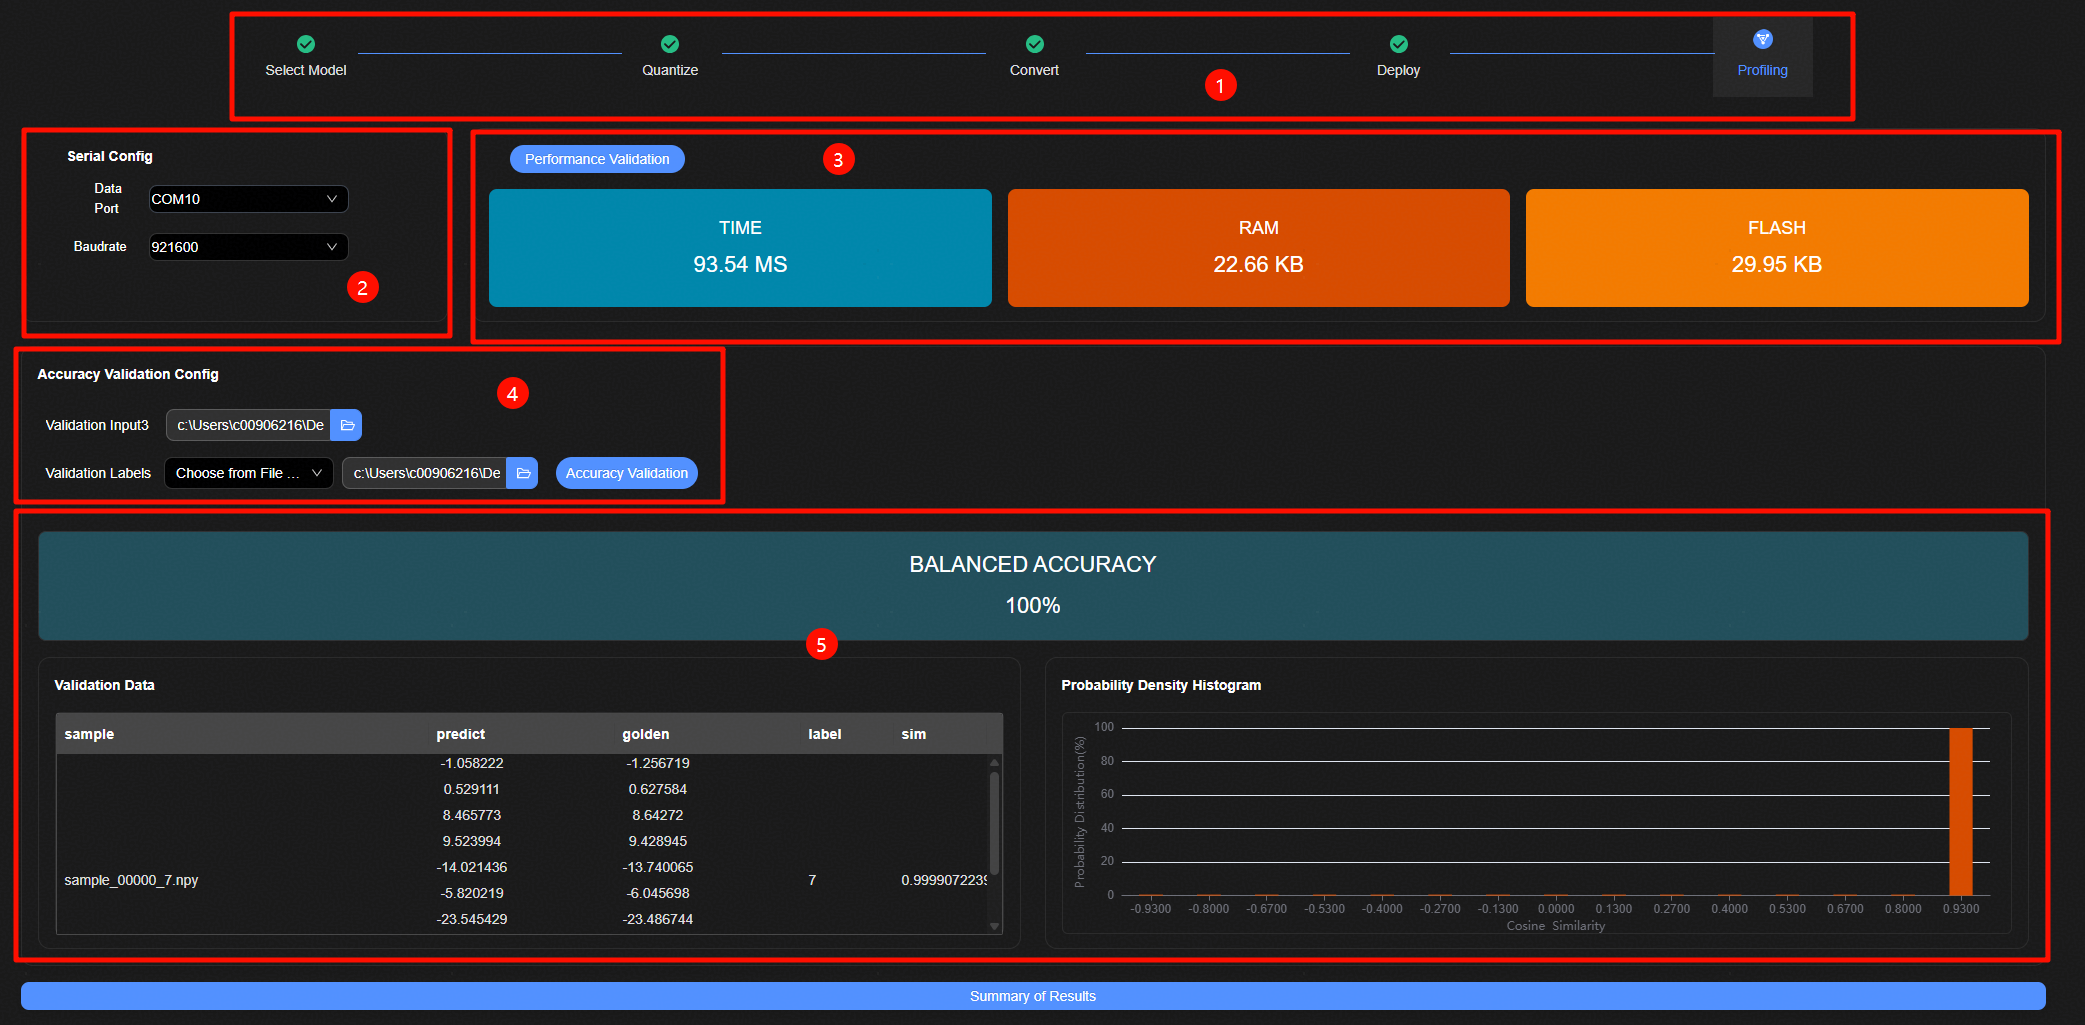This screenshot has width=2085, height=1025.
Task: Click the Validation Input3 path field
Action: (250, 425)
